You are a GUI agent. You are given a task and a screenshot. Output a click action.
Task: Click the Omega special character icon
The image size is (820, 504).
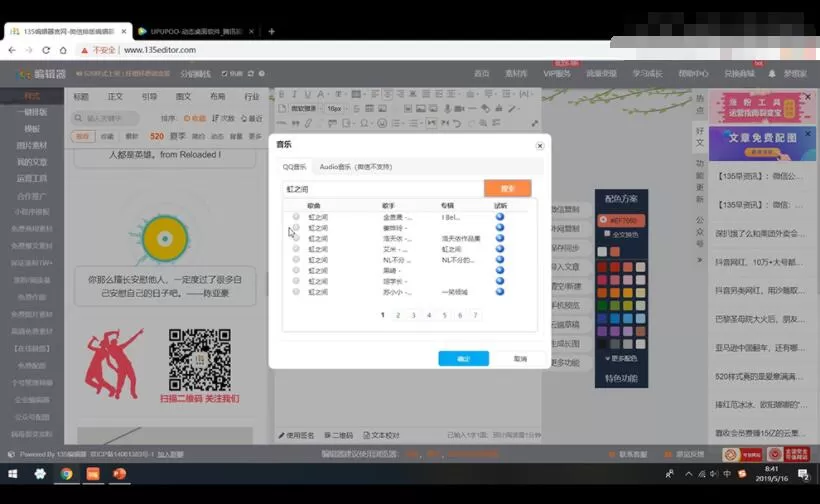(x=364, y=123)
